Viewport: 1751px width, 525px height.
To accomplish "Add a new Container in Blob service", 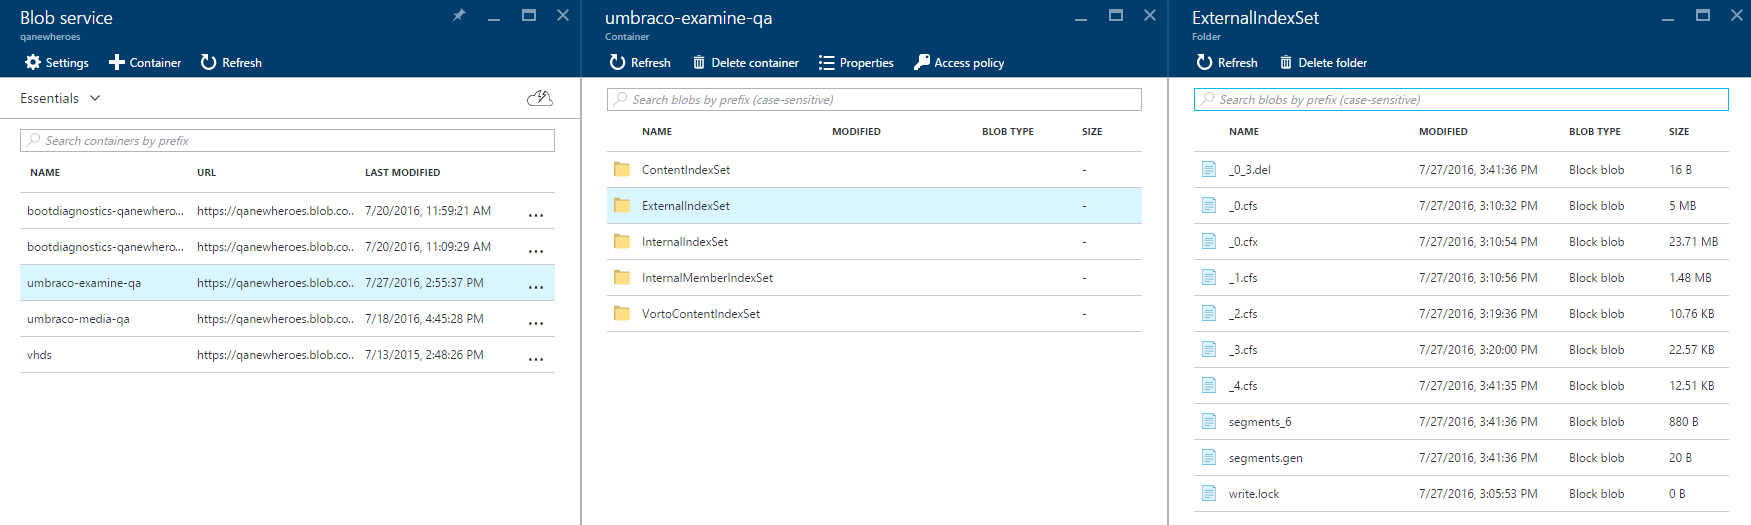I will (x=145, y=62).
